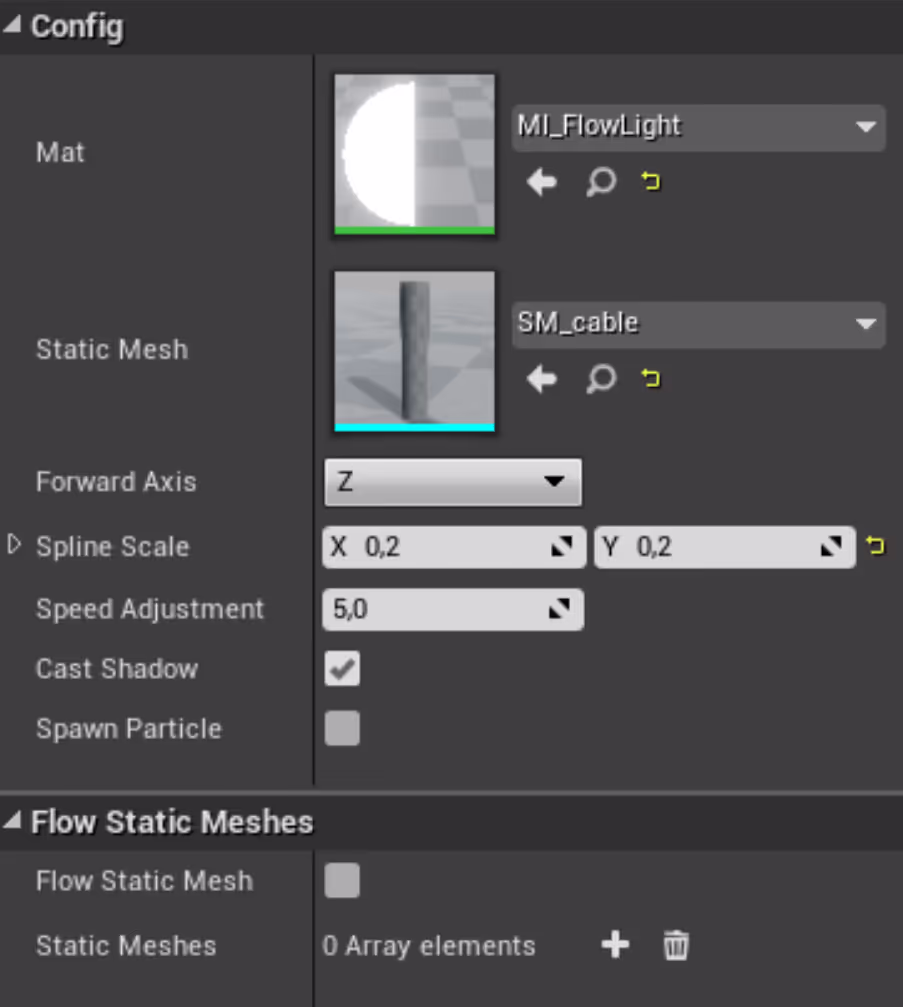
Task: Select the SM_cable mesh thumbnail
Action: 414,351
